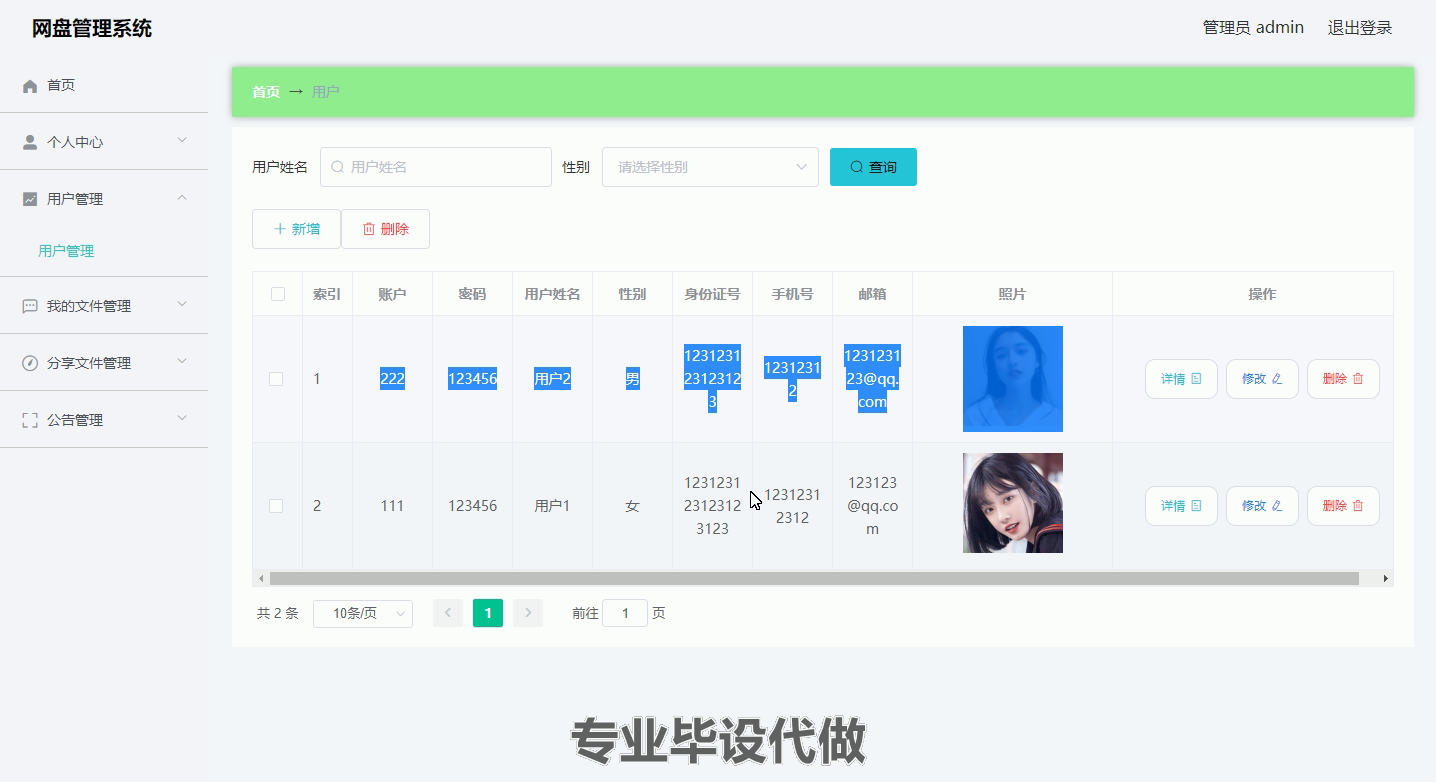Image resolution: width=1436 pixels, height=782 pixels.
Task: Collapse 用户管理 menu chevron
Action: click(x=182, y=198)
